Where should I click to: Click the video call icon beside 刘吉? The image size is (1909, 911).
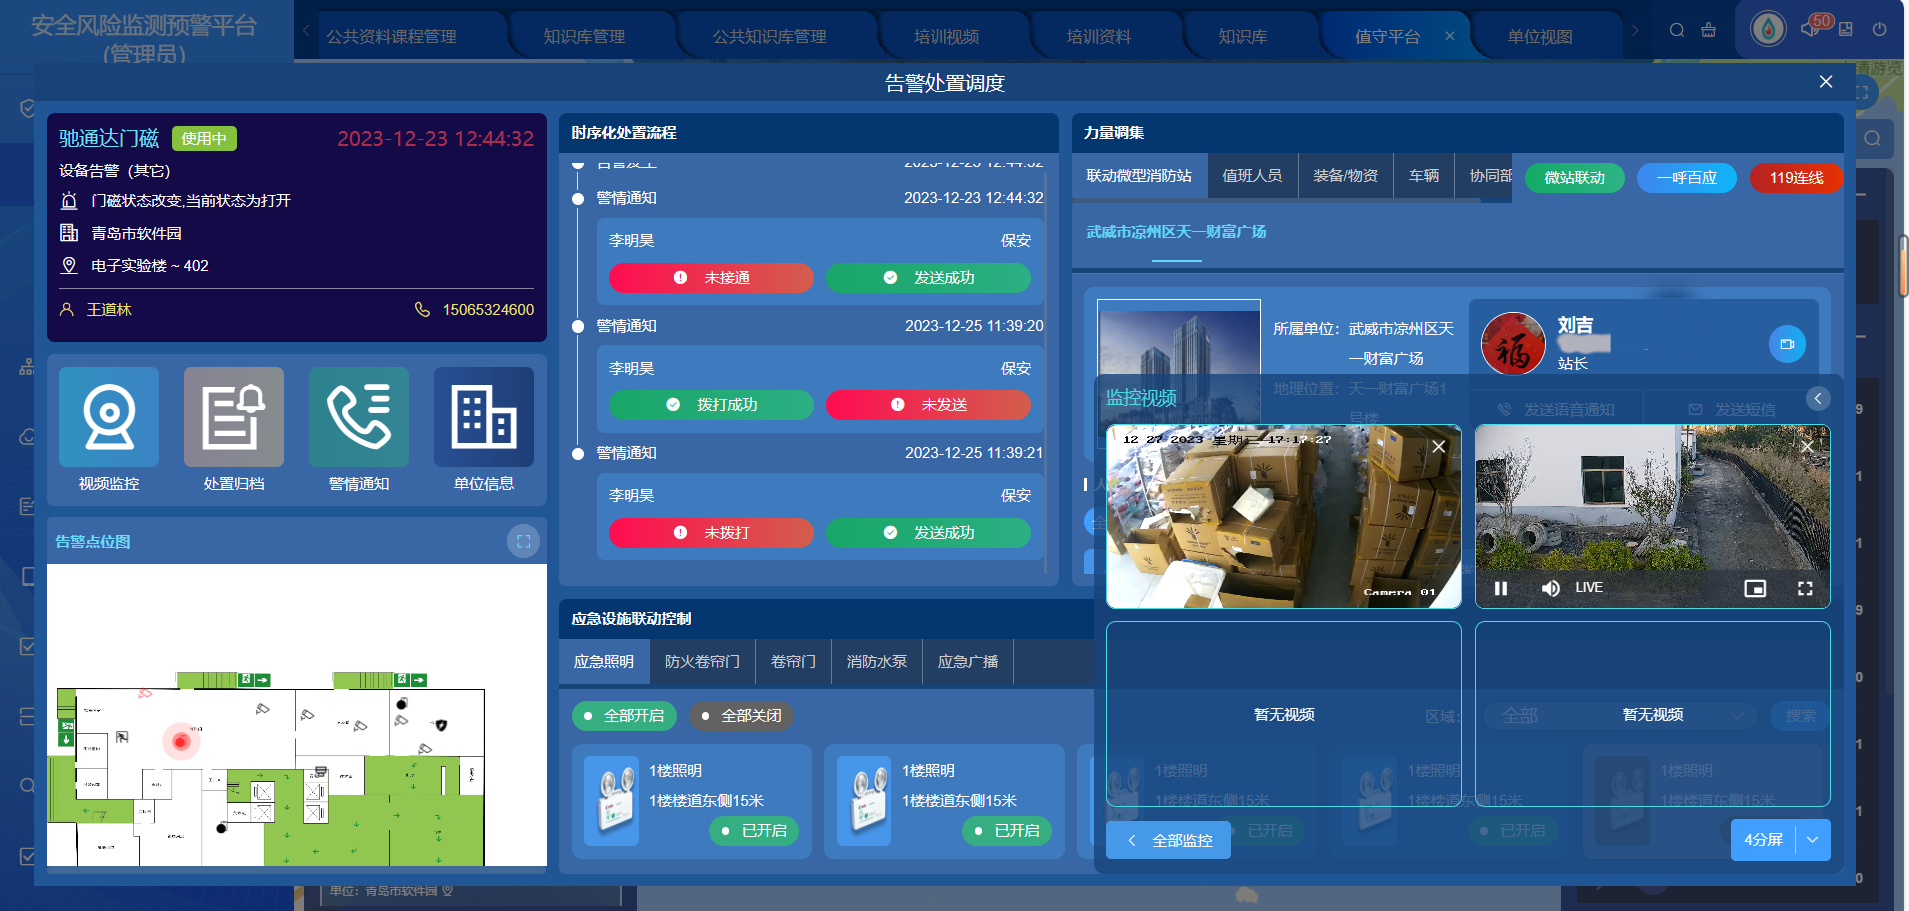click(1787, 344)
